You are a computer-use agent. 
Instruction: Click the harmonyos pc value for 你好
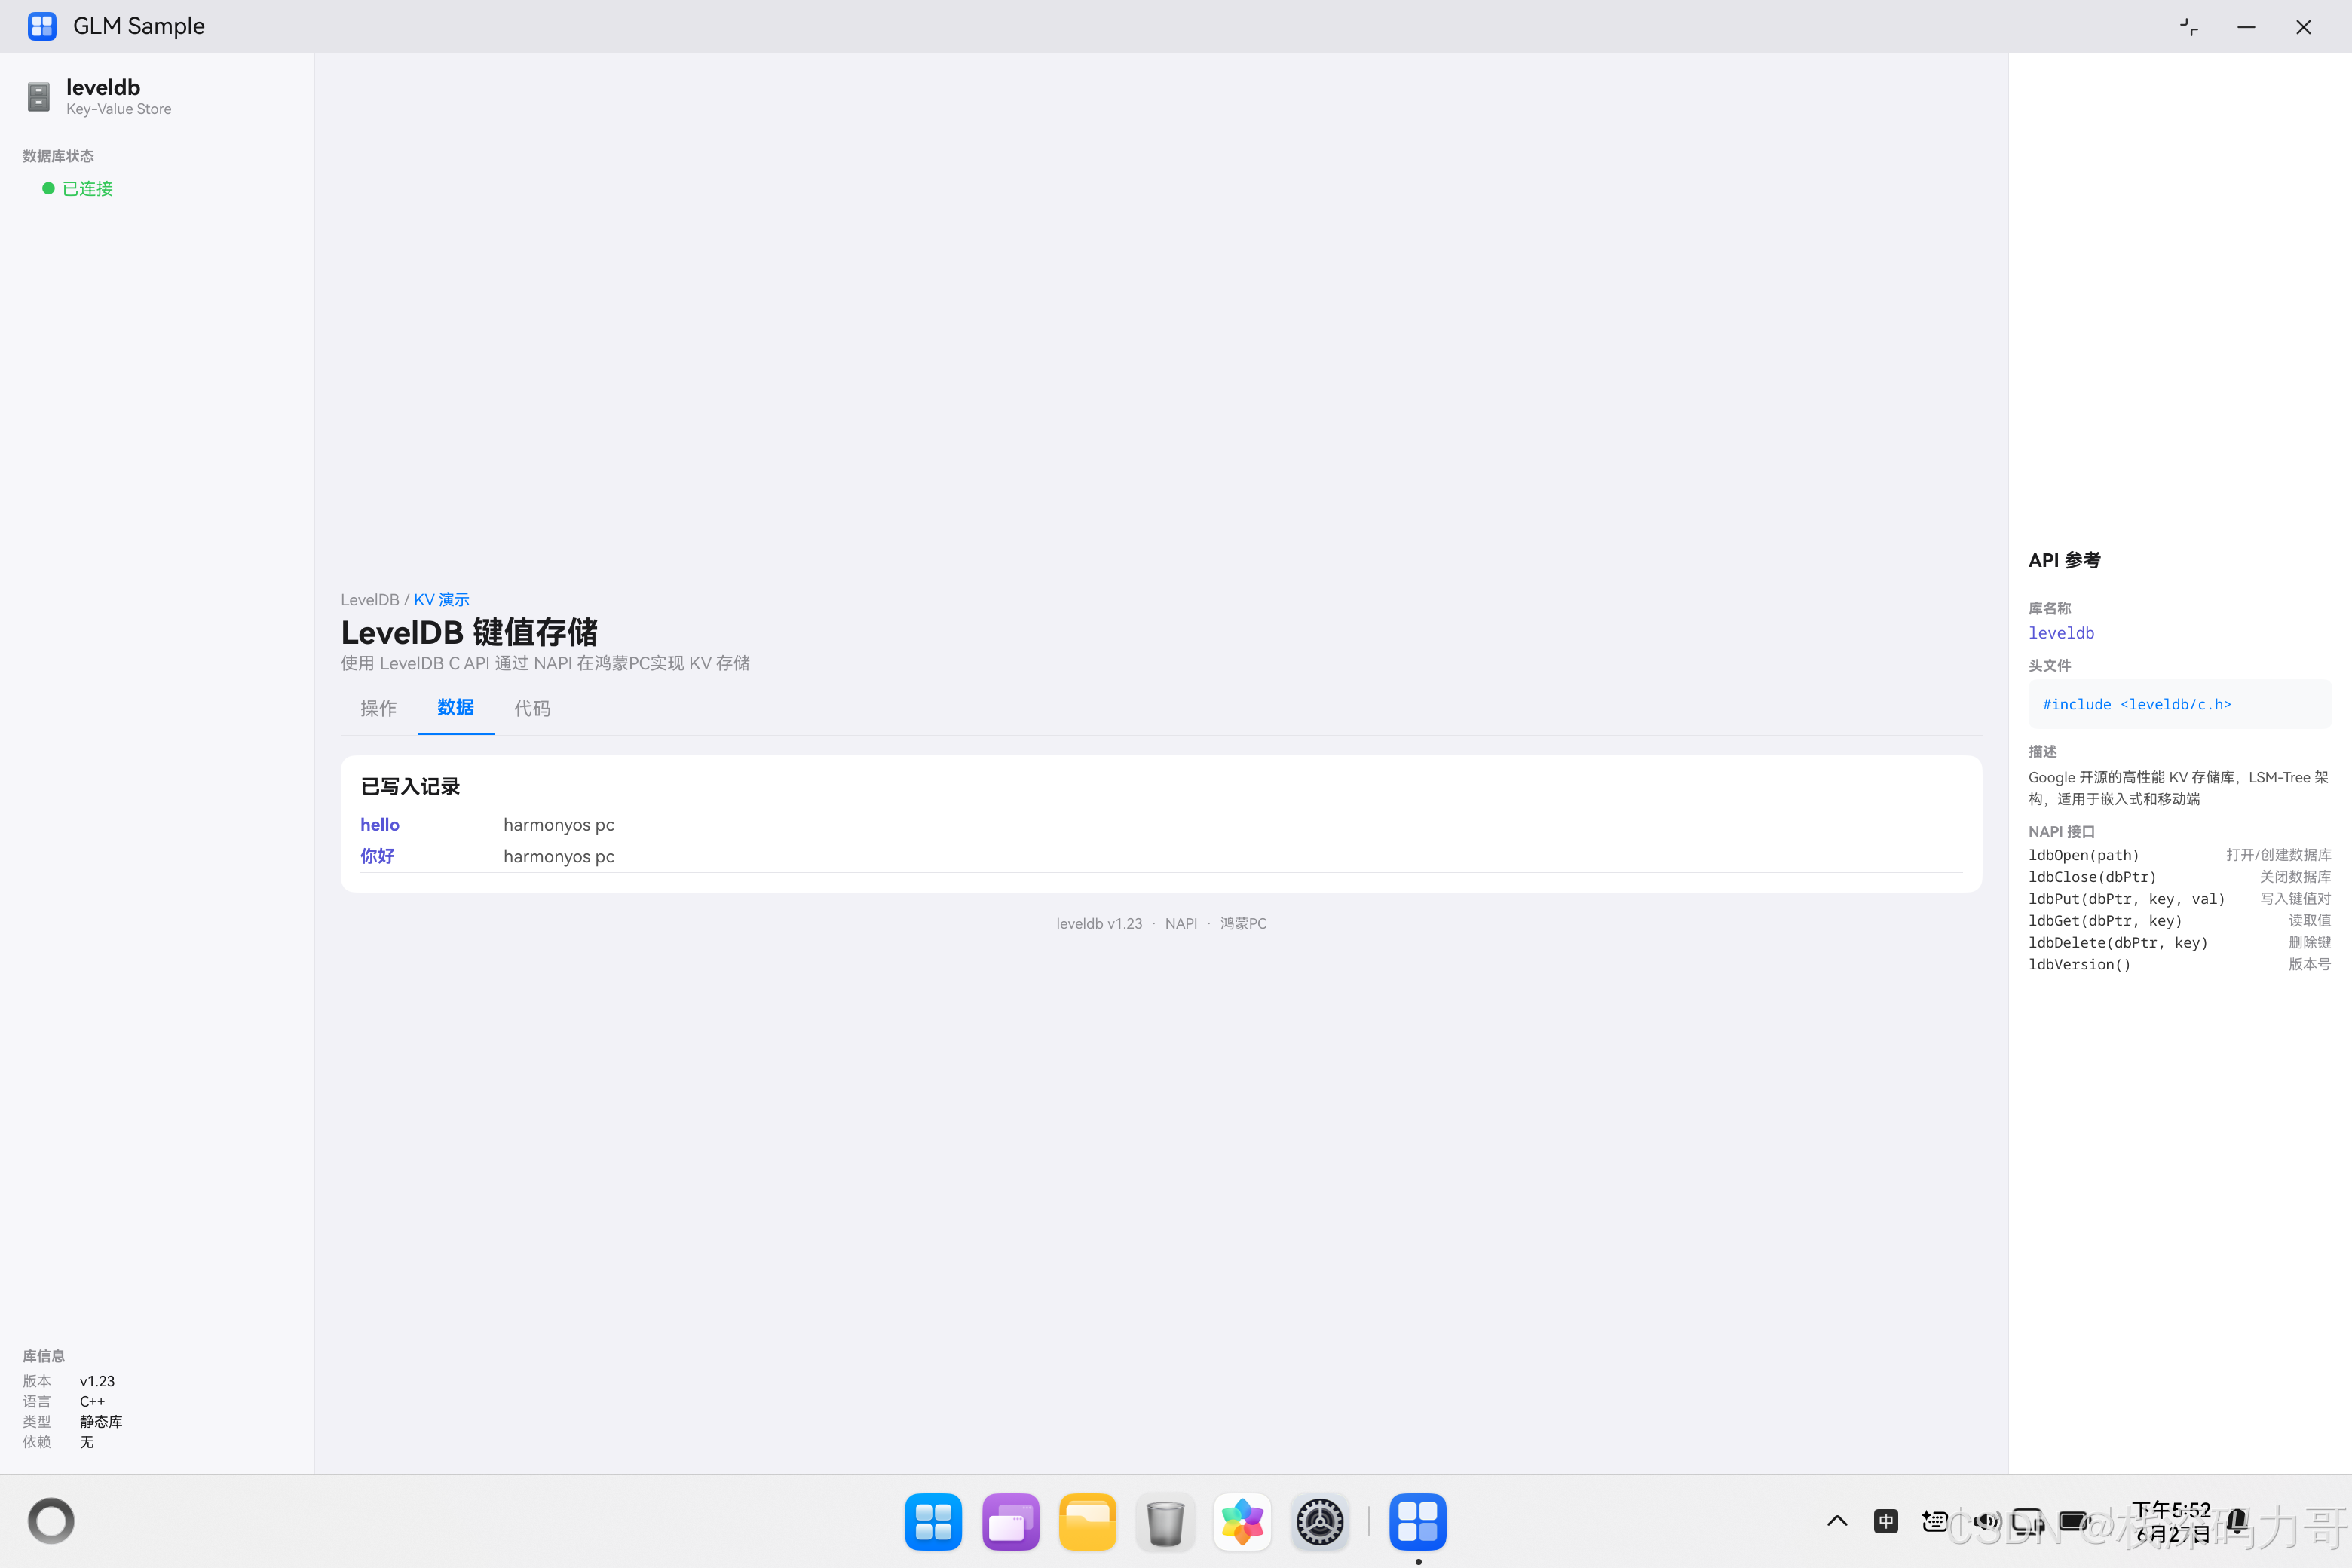click(558, 856)
